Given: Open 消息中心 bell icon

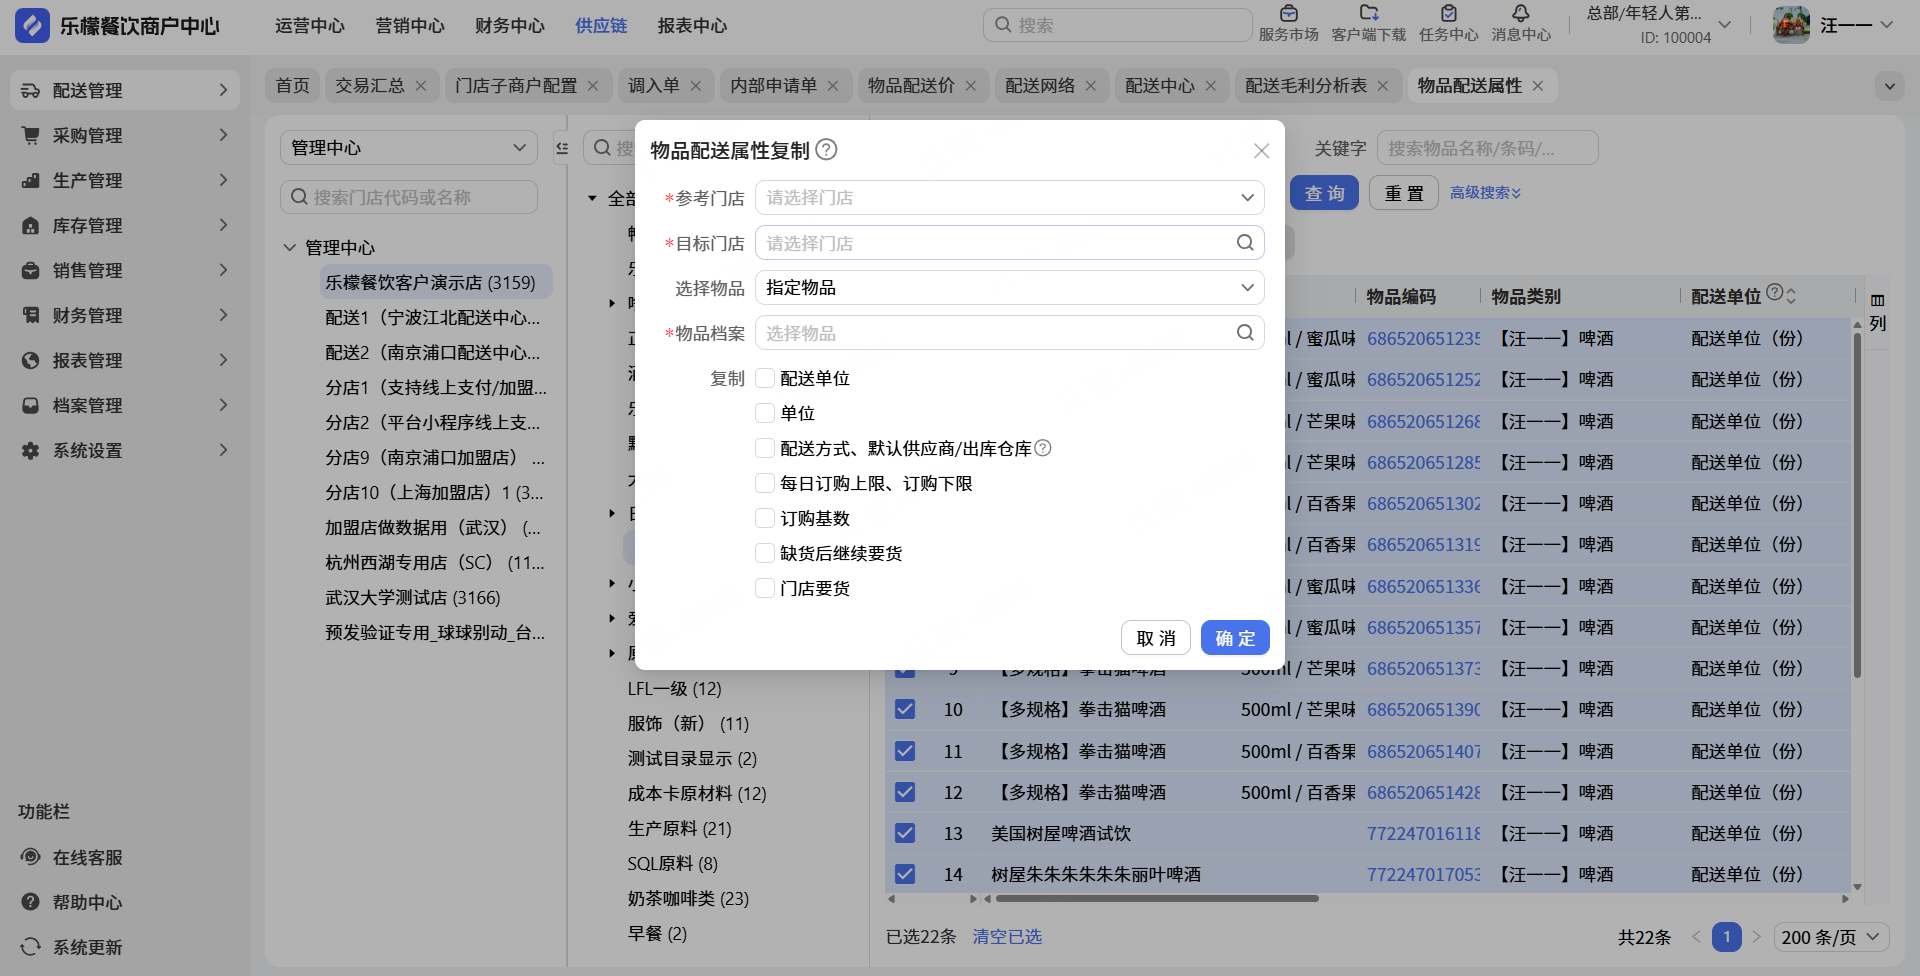Looking at the screenshot, I should (1520, 14).
